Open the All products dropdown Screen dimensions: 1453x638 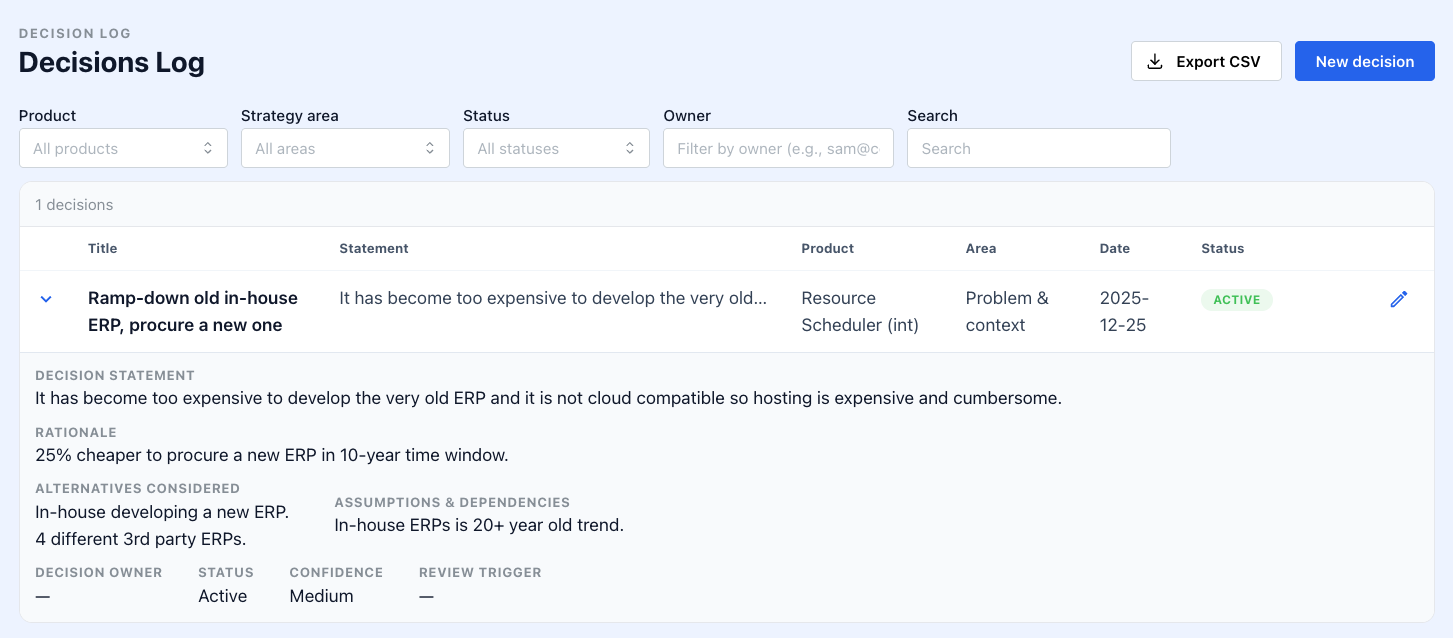(x=123, y=147)
